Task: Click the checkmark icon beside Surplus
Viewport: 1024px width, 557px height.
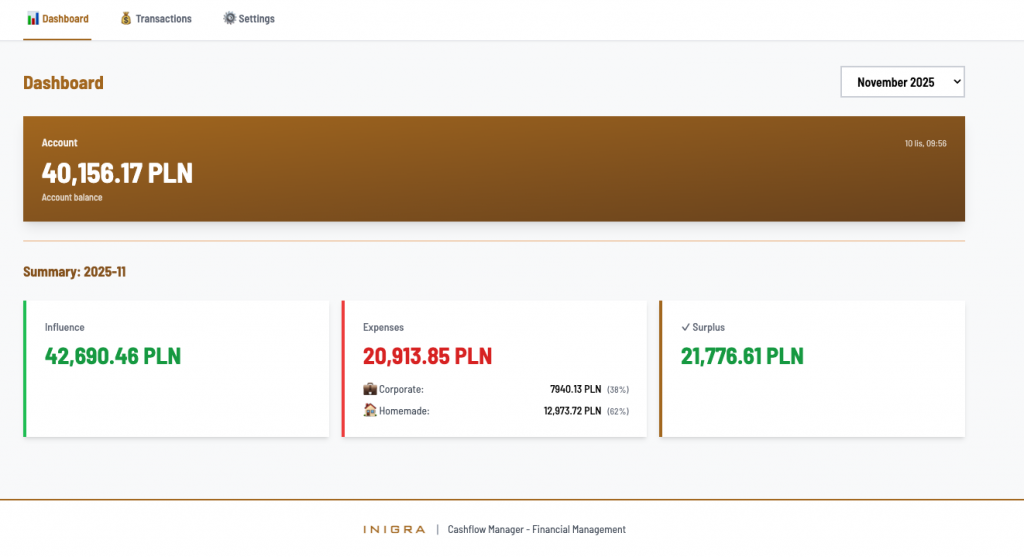Action: (685, 327)
